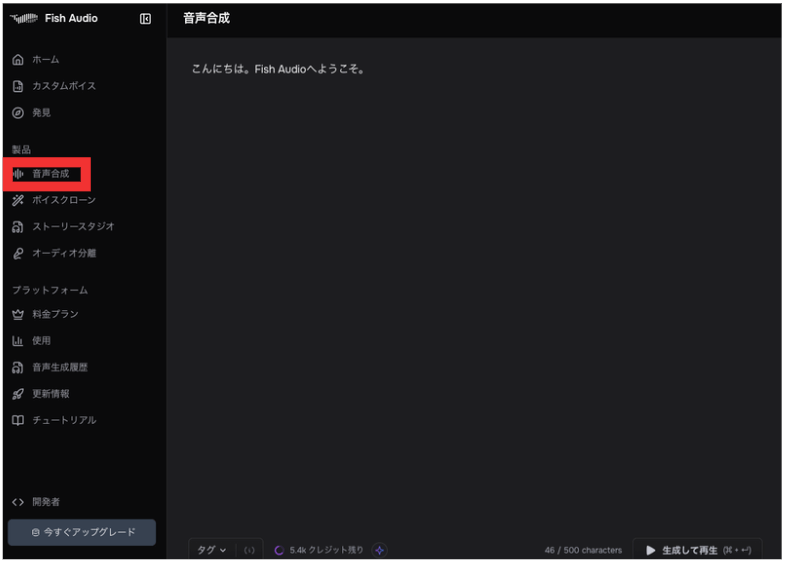This screenshot has height=562, width=785.
Task: Click the Fish Audio logo
Action: coord(54,19)
